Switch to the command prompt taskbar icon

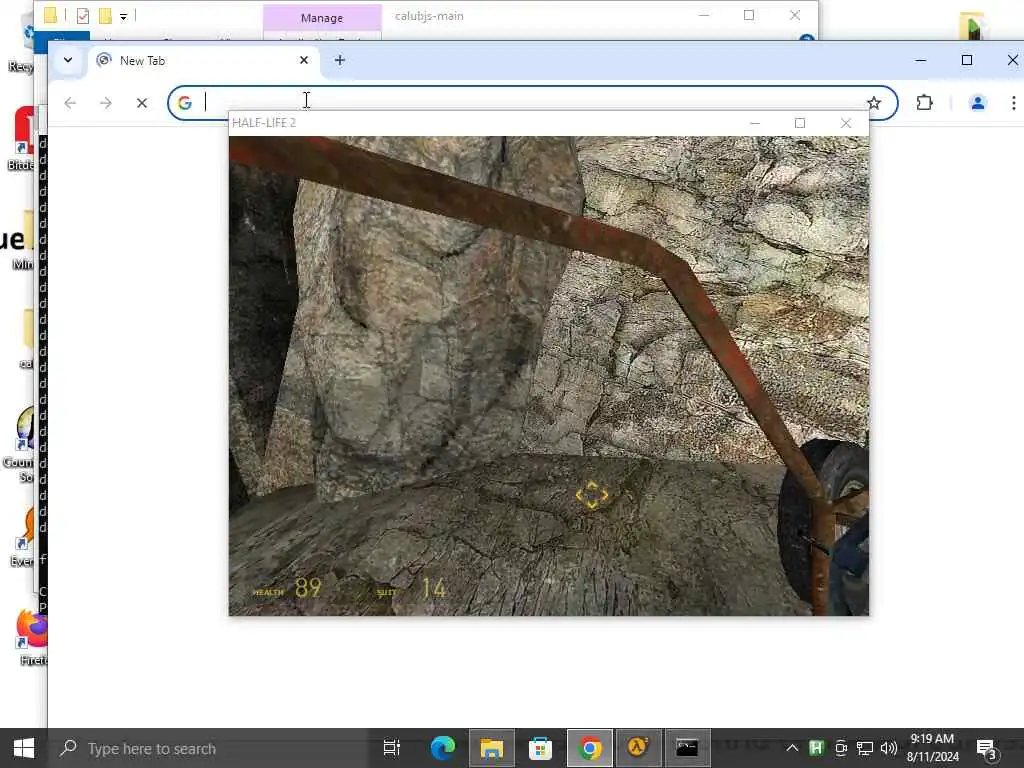[x=687, y=748]
